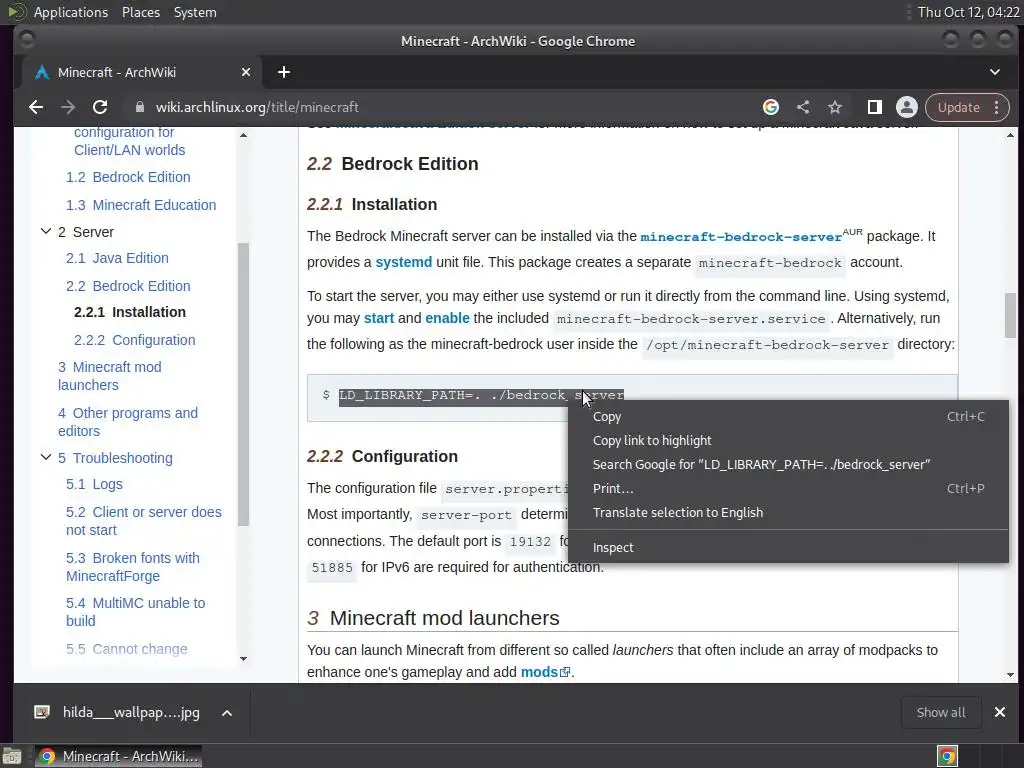Go to 2.2.2 Configuration in sidebar
1024x768 pixels.
click(135, 340)
